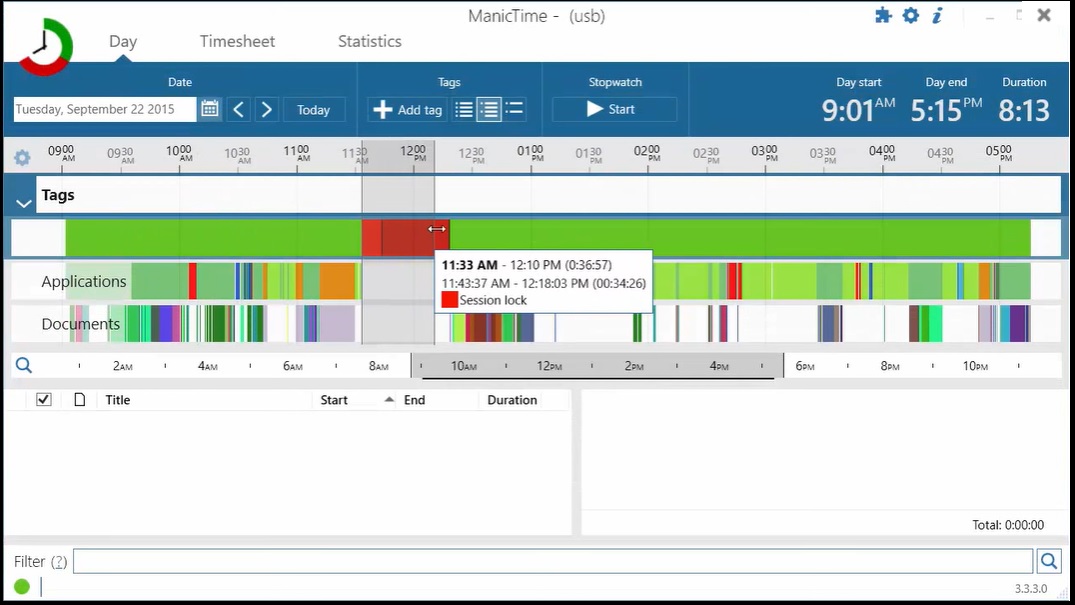1075x605 pixels.
Task: Click into the Filter text box
Action: click(553, 562)
